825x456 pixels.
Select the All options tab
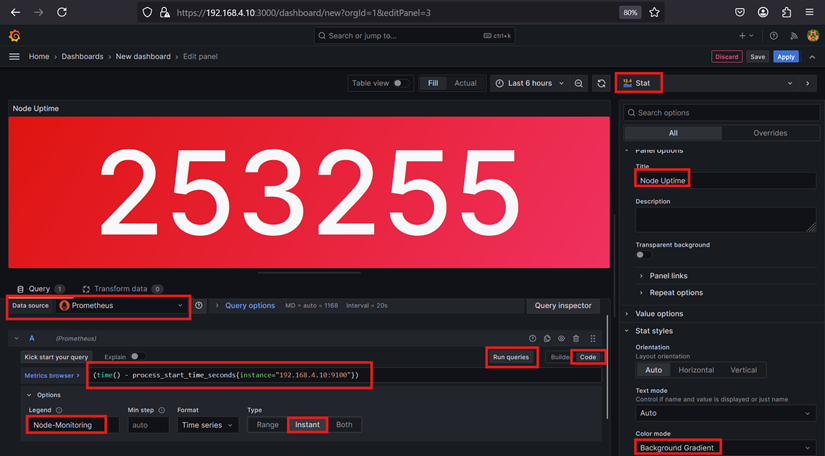pyautogui.click(x=673, y=133)
